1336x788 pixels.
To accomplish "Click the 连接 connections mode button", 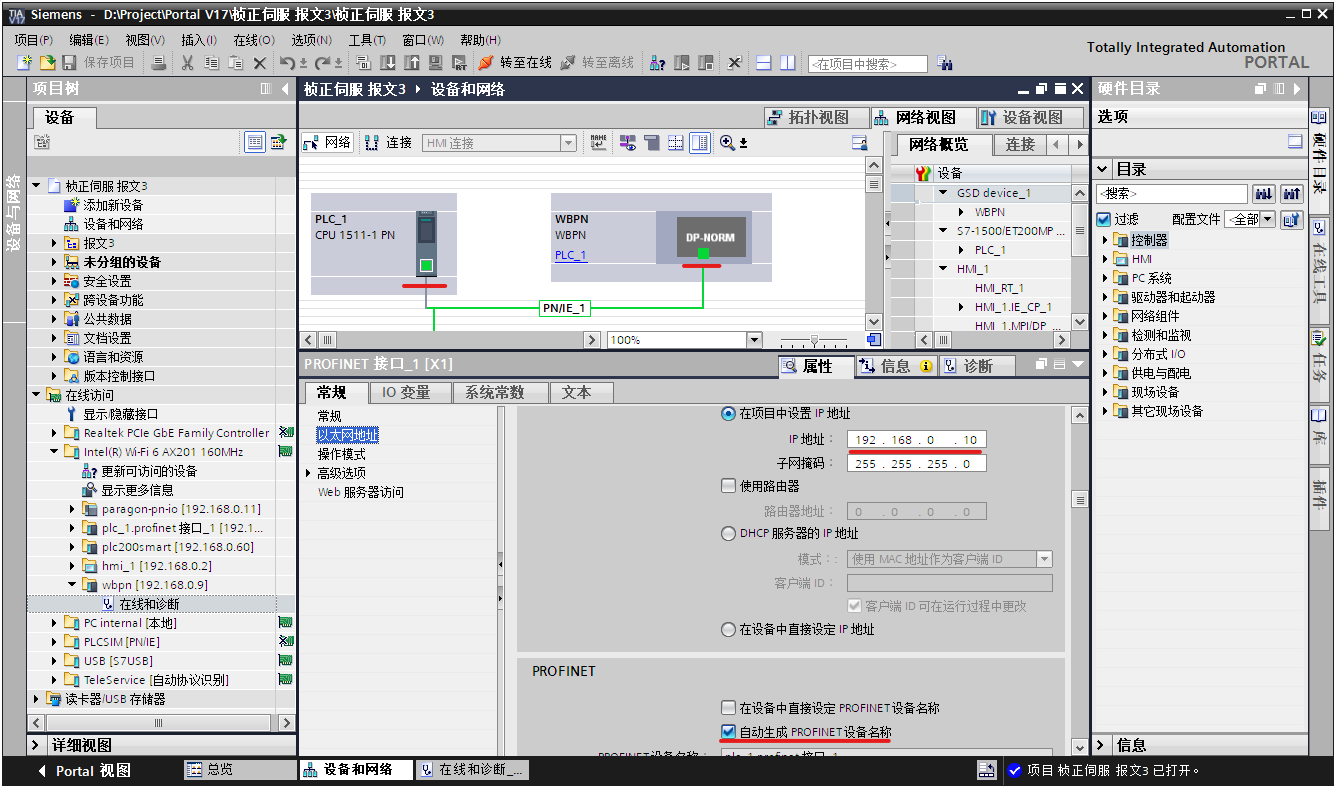I will point(389,143).
